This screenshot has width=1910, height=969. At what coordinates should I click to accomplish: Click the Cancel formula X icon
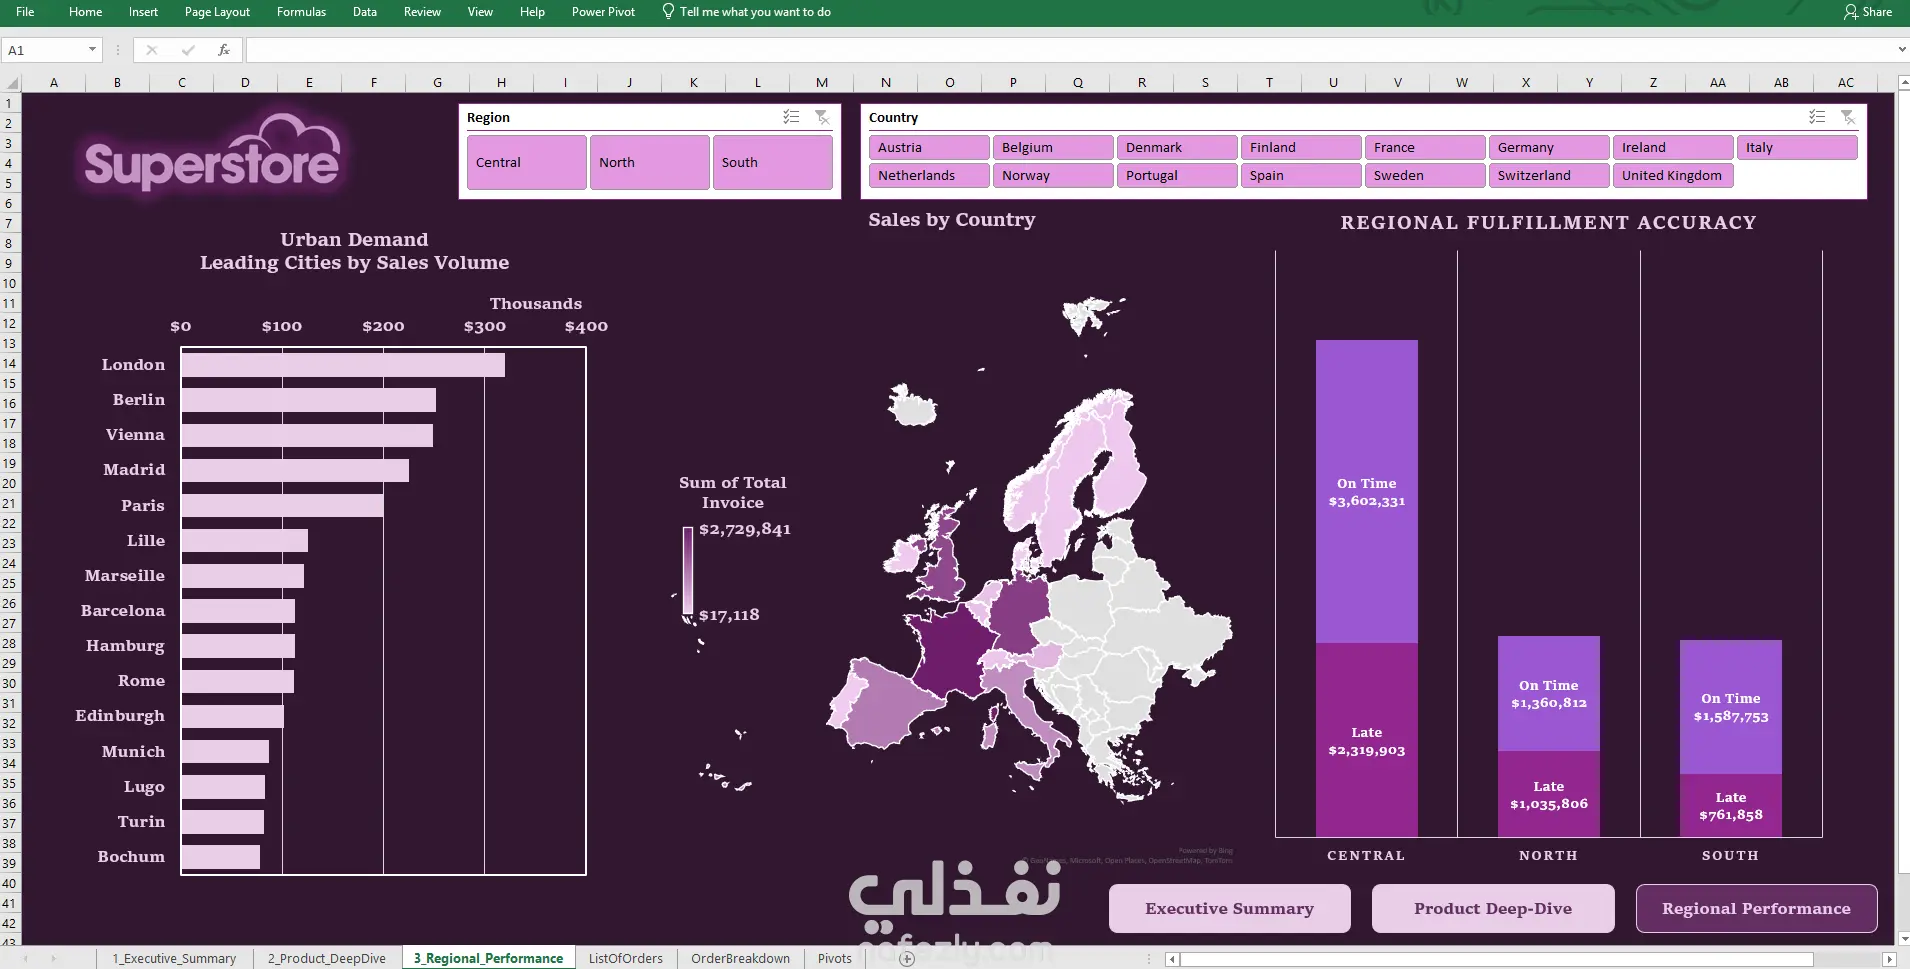click(x=152, y=50)
